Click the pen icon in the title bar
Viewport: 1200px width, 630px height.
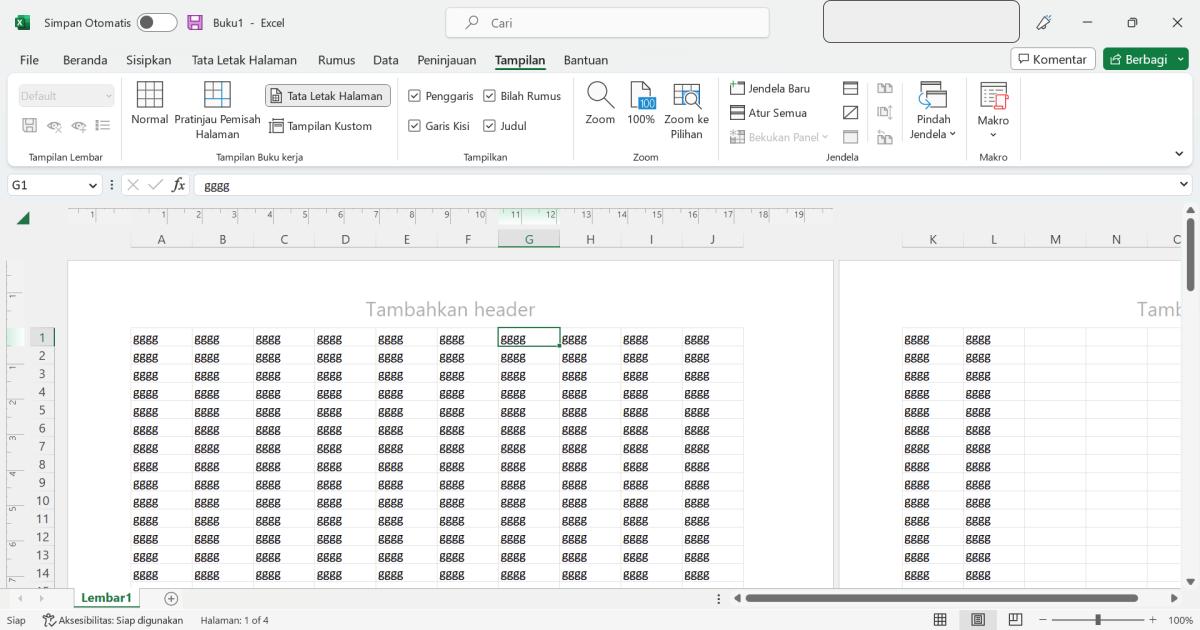coord(1044,22)
